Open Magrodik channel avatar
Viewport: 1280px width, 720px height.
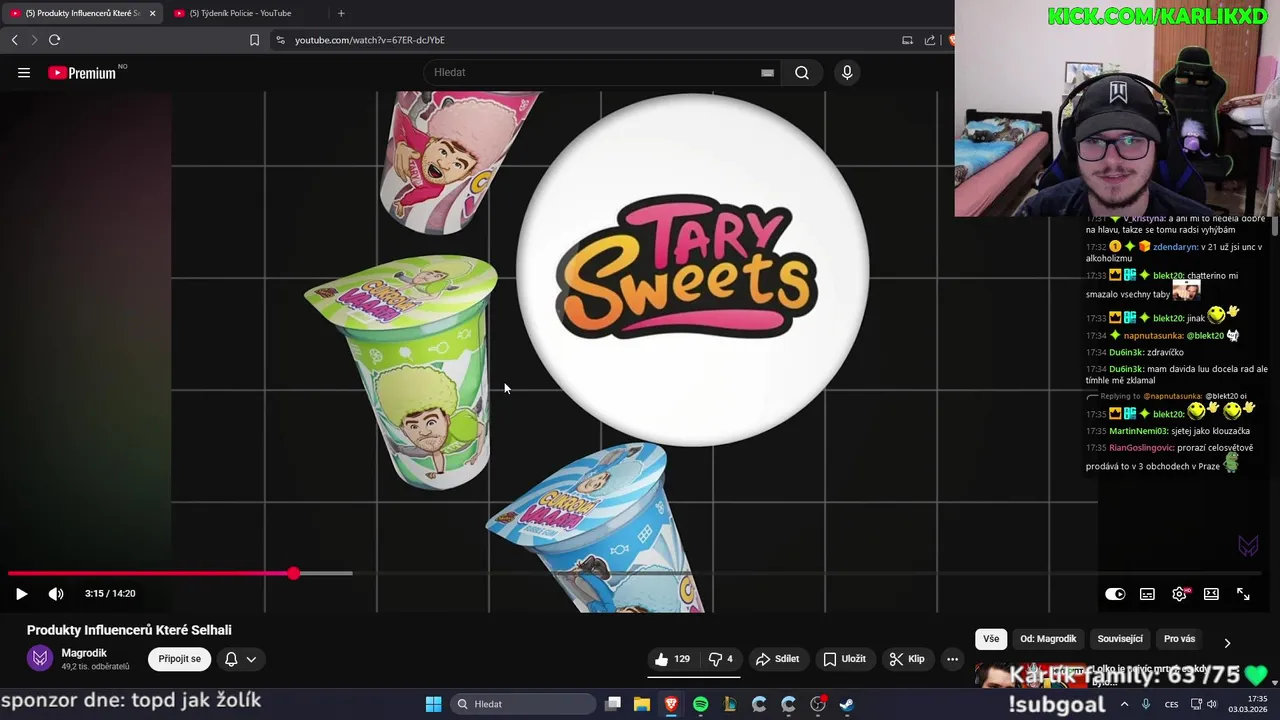point(40,658)
